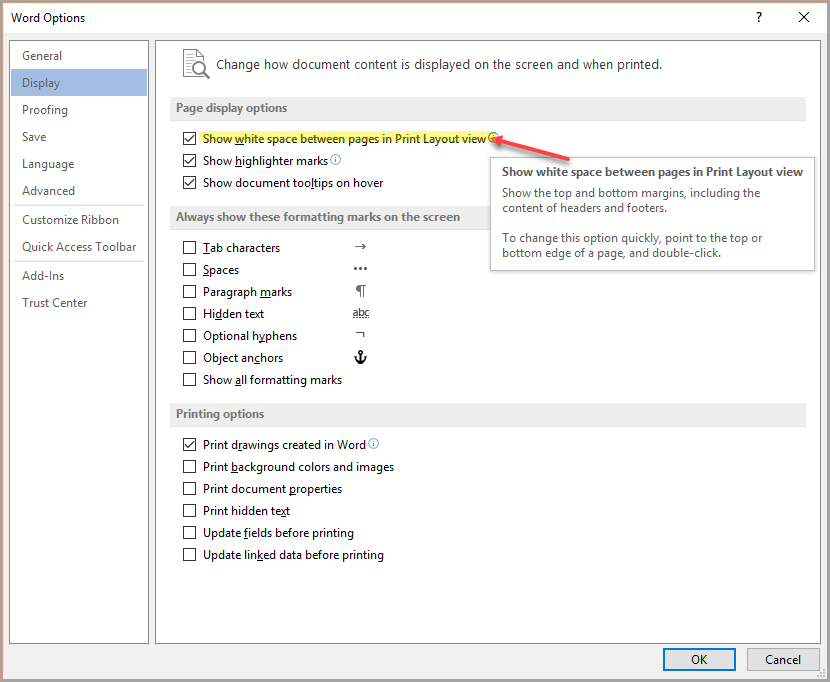Enable the Paragraph marks checkbox
Viewport: 830px width, 682px height.
[x=190, y=292]
